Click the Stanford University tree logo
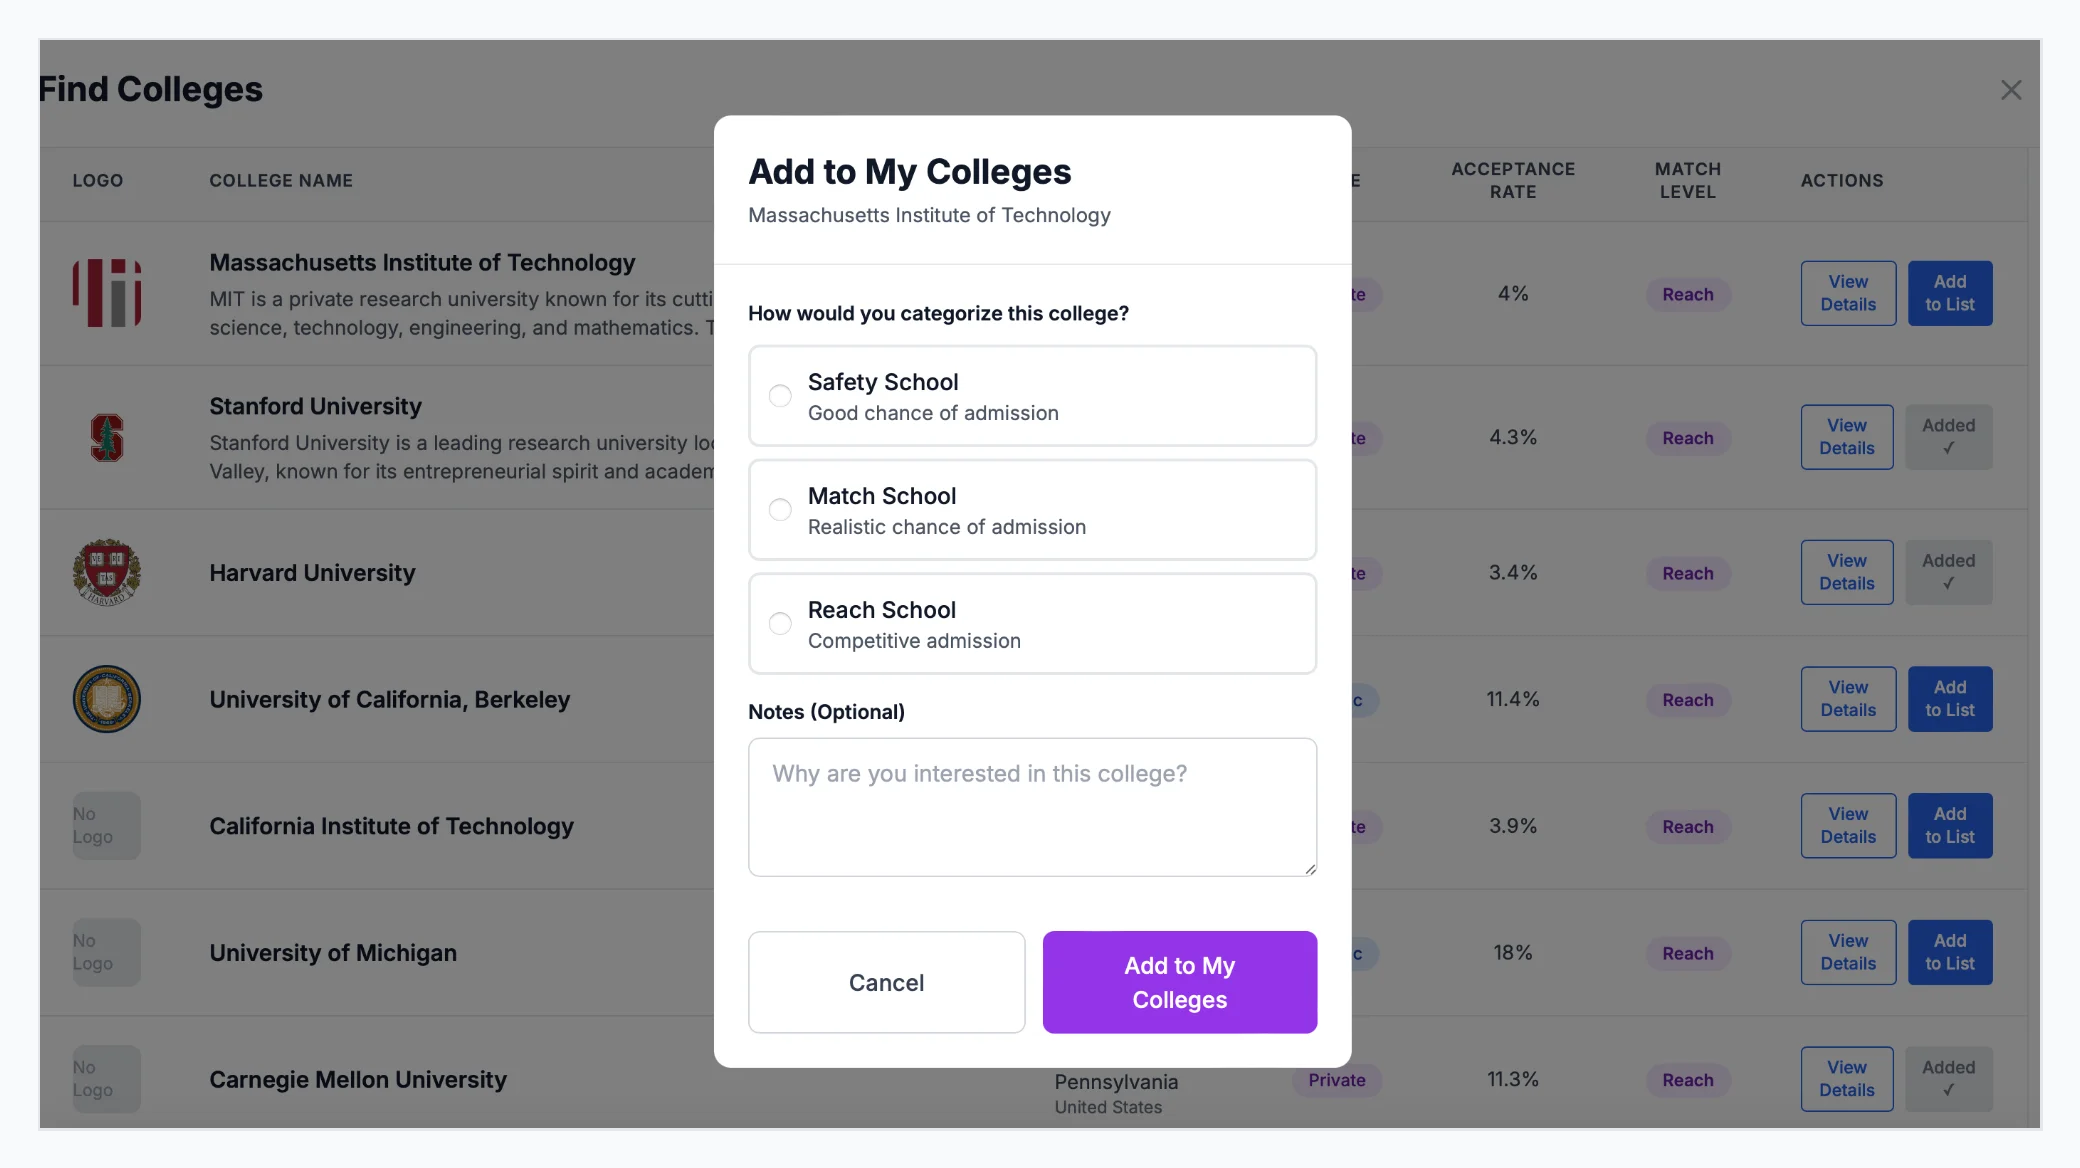2080x1168 pixels. [x=106, y=437]
